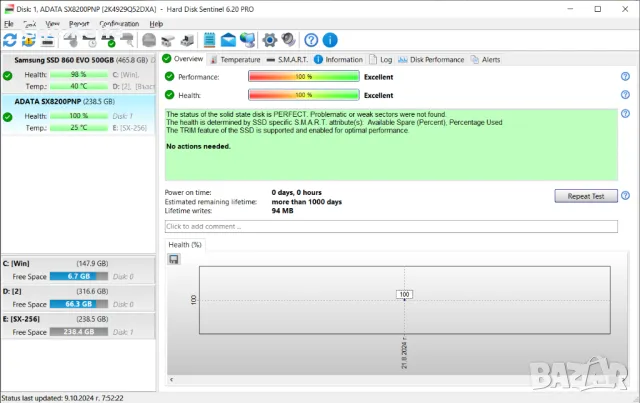Viewport: 640px width, 403px height.
Task: Click the blue refresh arrows toolbar icon
Action: 10,40
